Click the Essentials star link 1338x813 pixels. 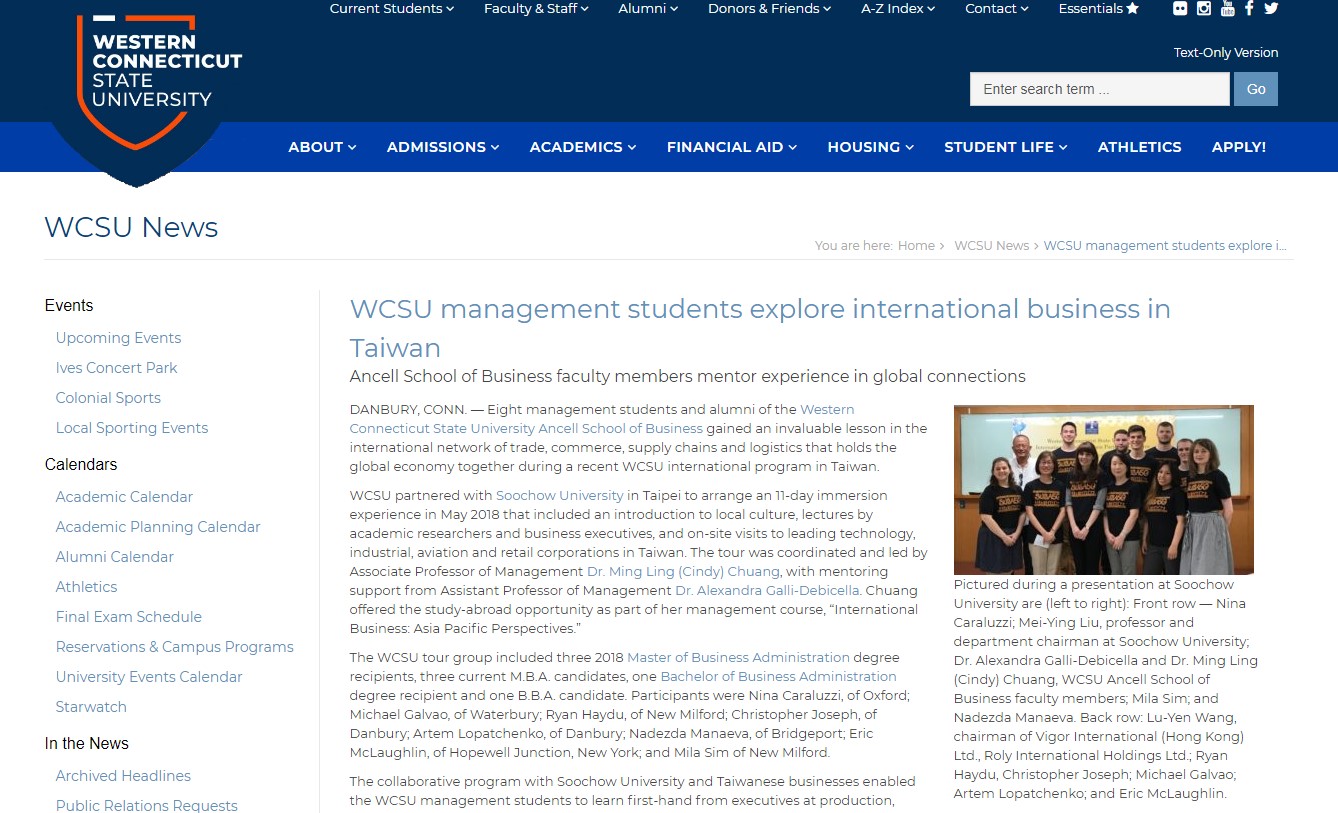click(1098, 9)
